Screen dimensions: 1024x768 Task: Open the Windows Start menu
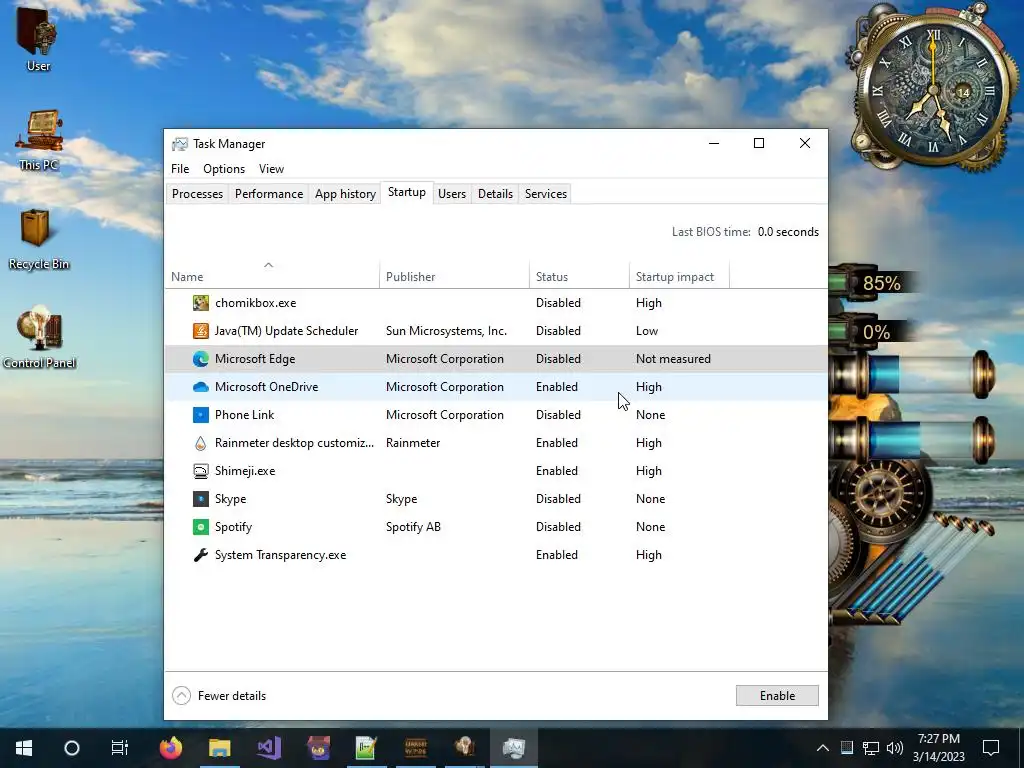click(24, 748)
